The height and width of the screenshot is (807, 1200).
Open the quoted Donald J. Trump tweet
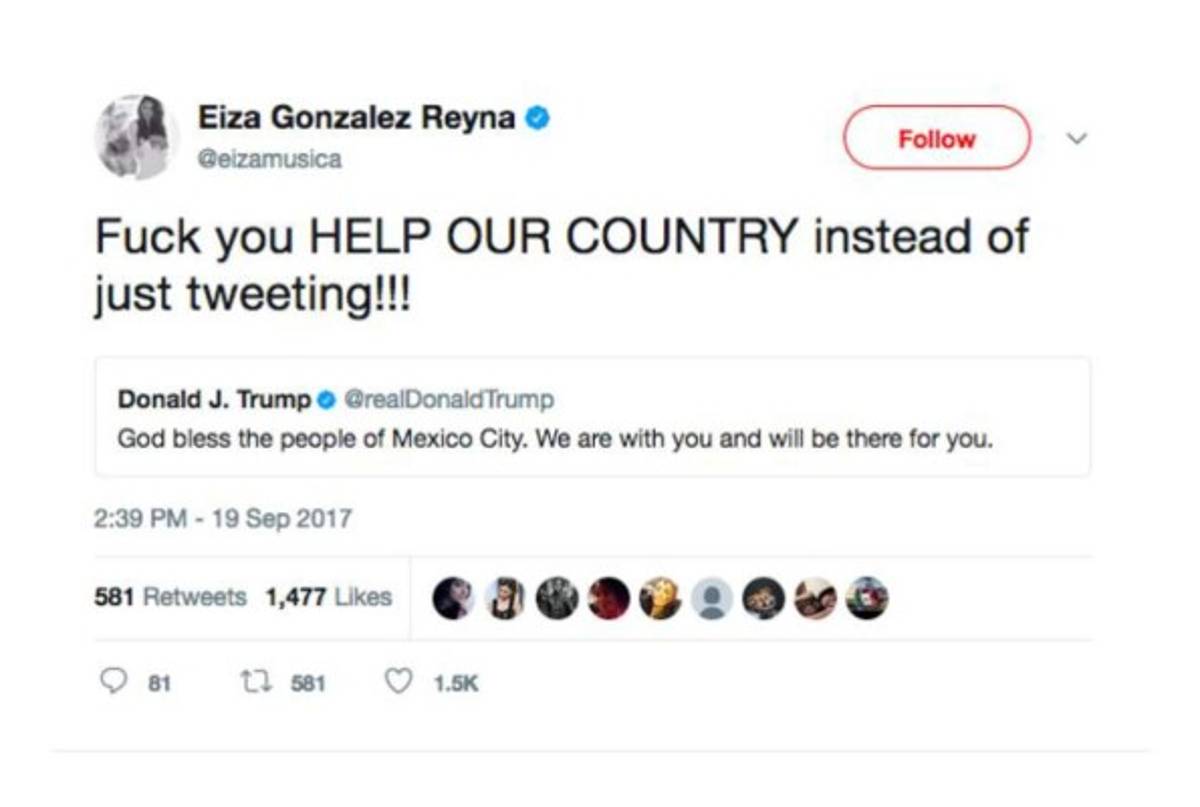tap(592, 438)
